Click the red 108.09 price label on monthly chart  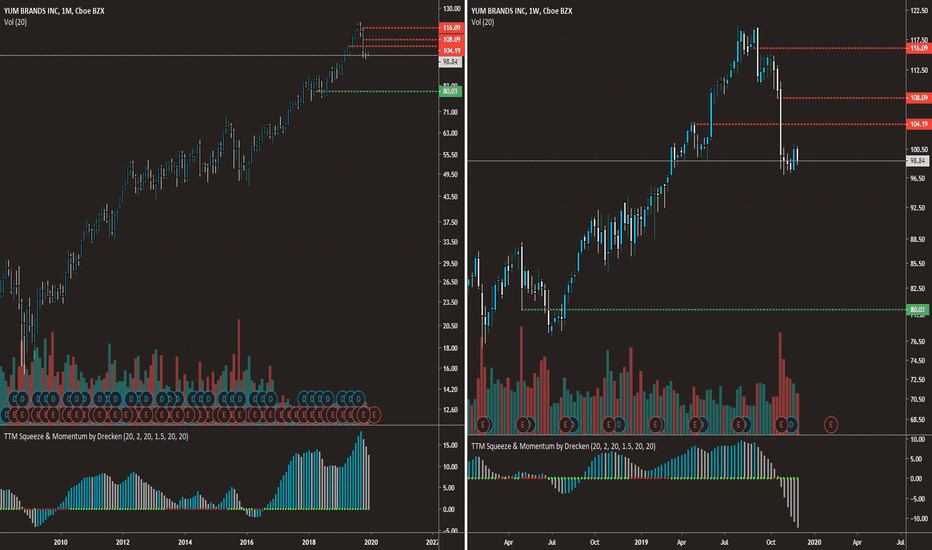click(451, 40)
